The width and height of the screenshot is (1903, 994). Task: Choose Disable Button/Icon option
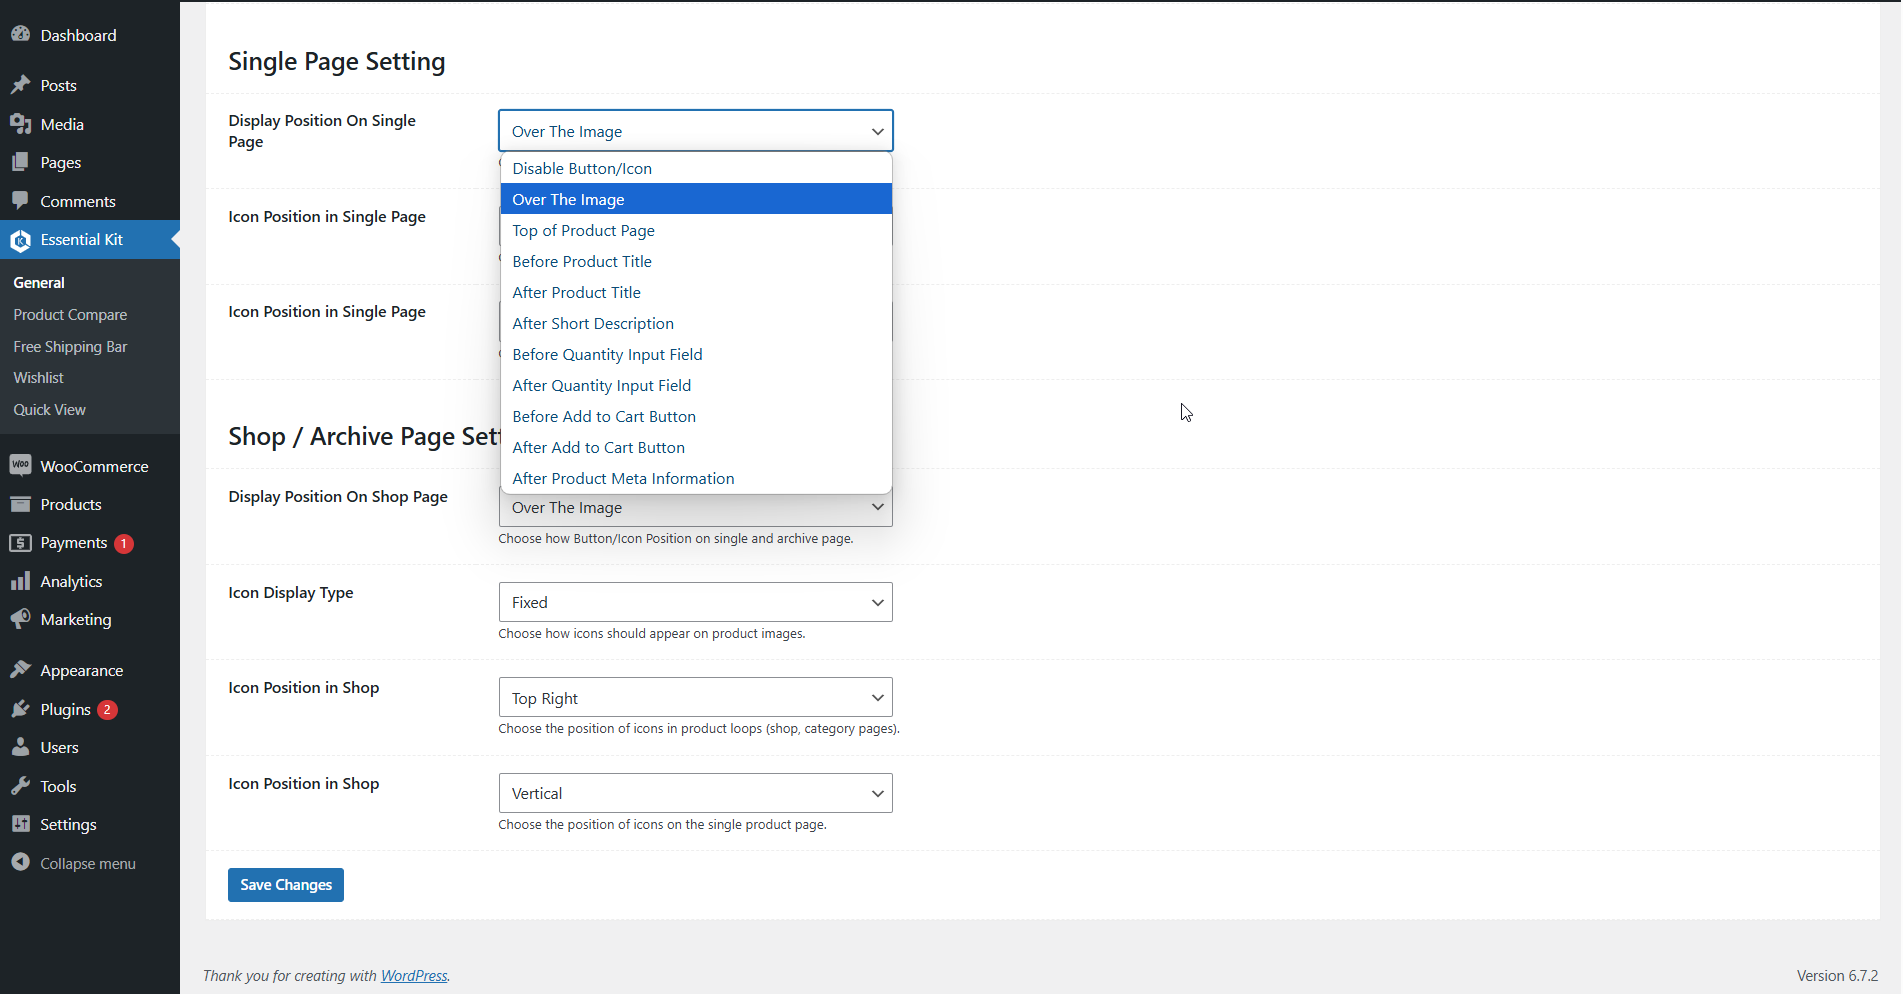[x=696, y=168]
